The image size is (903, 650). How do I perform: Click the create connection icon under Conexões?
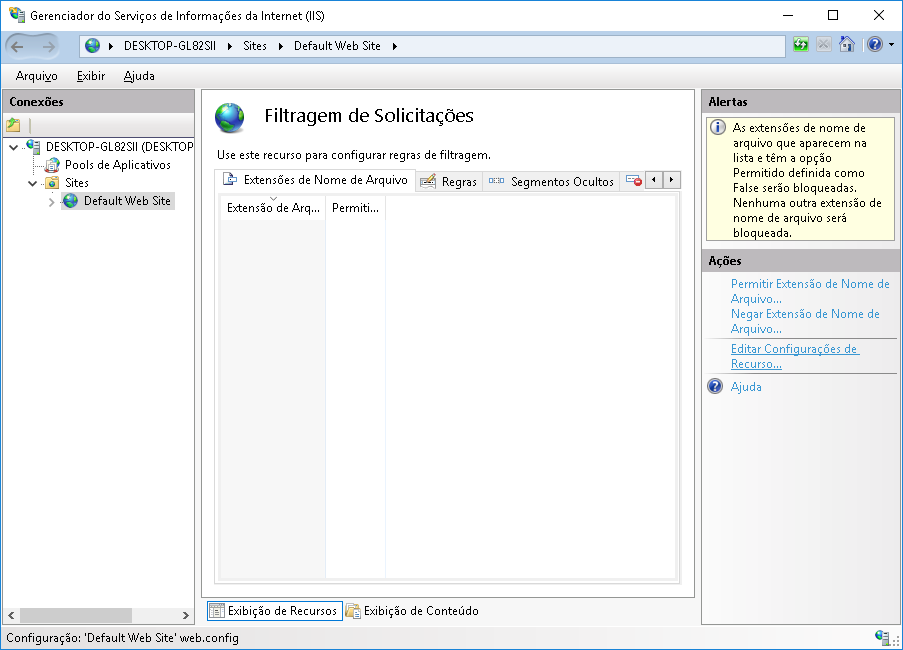13,124
